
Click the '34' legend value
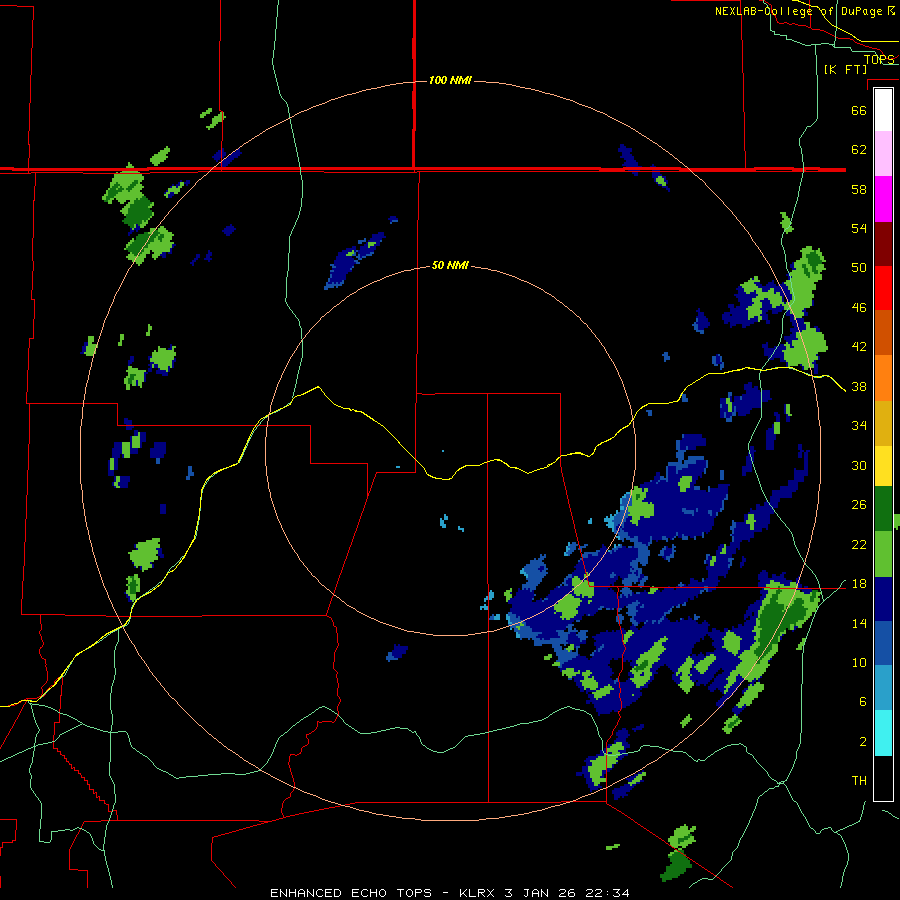coord(859,426)
